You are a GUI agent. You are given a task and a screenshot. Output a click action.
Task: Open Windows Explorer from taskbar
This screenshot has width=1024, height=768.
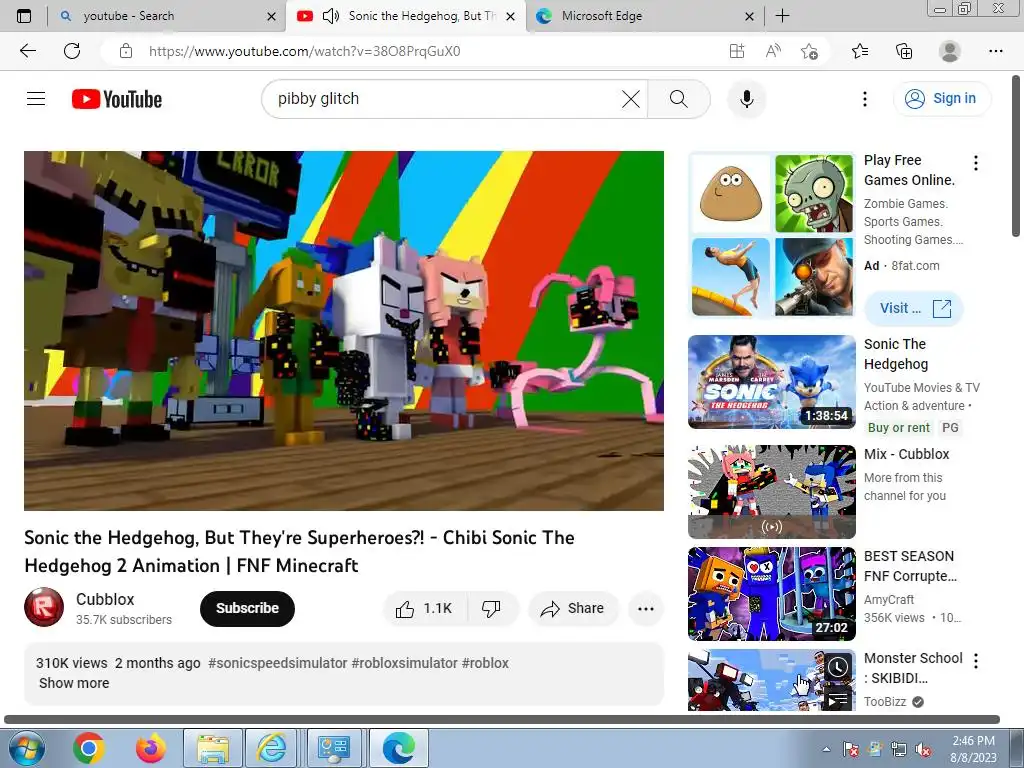pyautogui.click(x=213, y=748)
